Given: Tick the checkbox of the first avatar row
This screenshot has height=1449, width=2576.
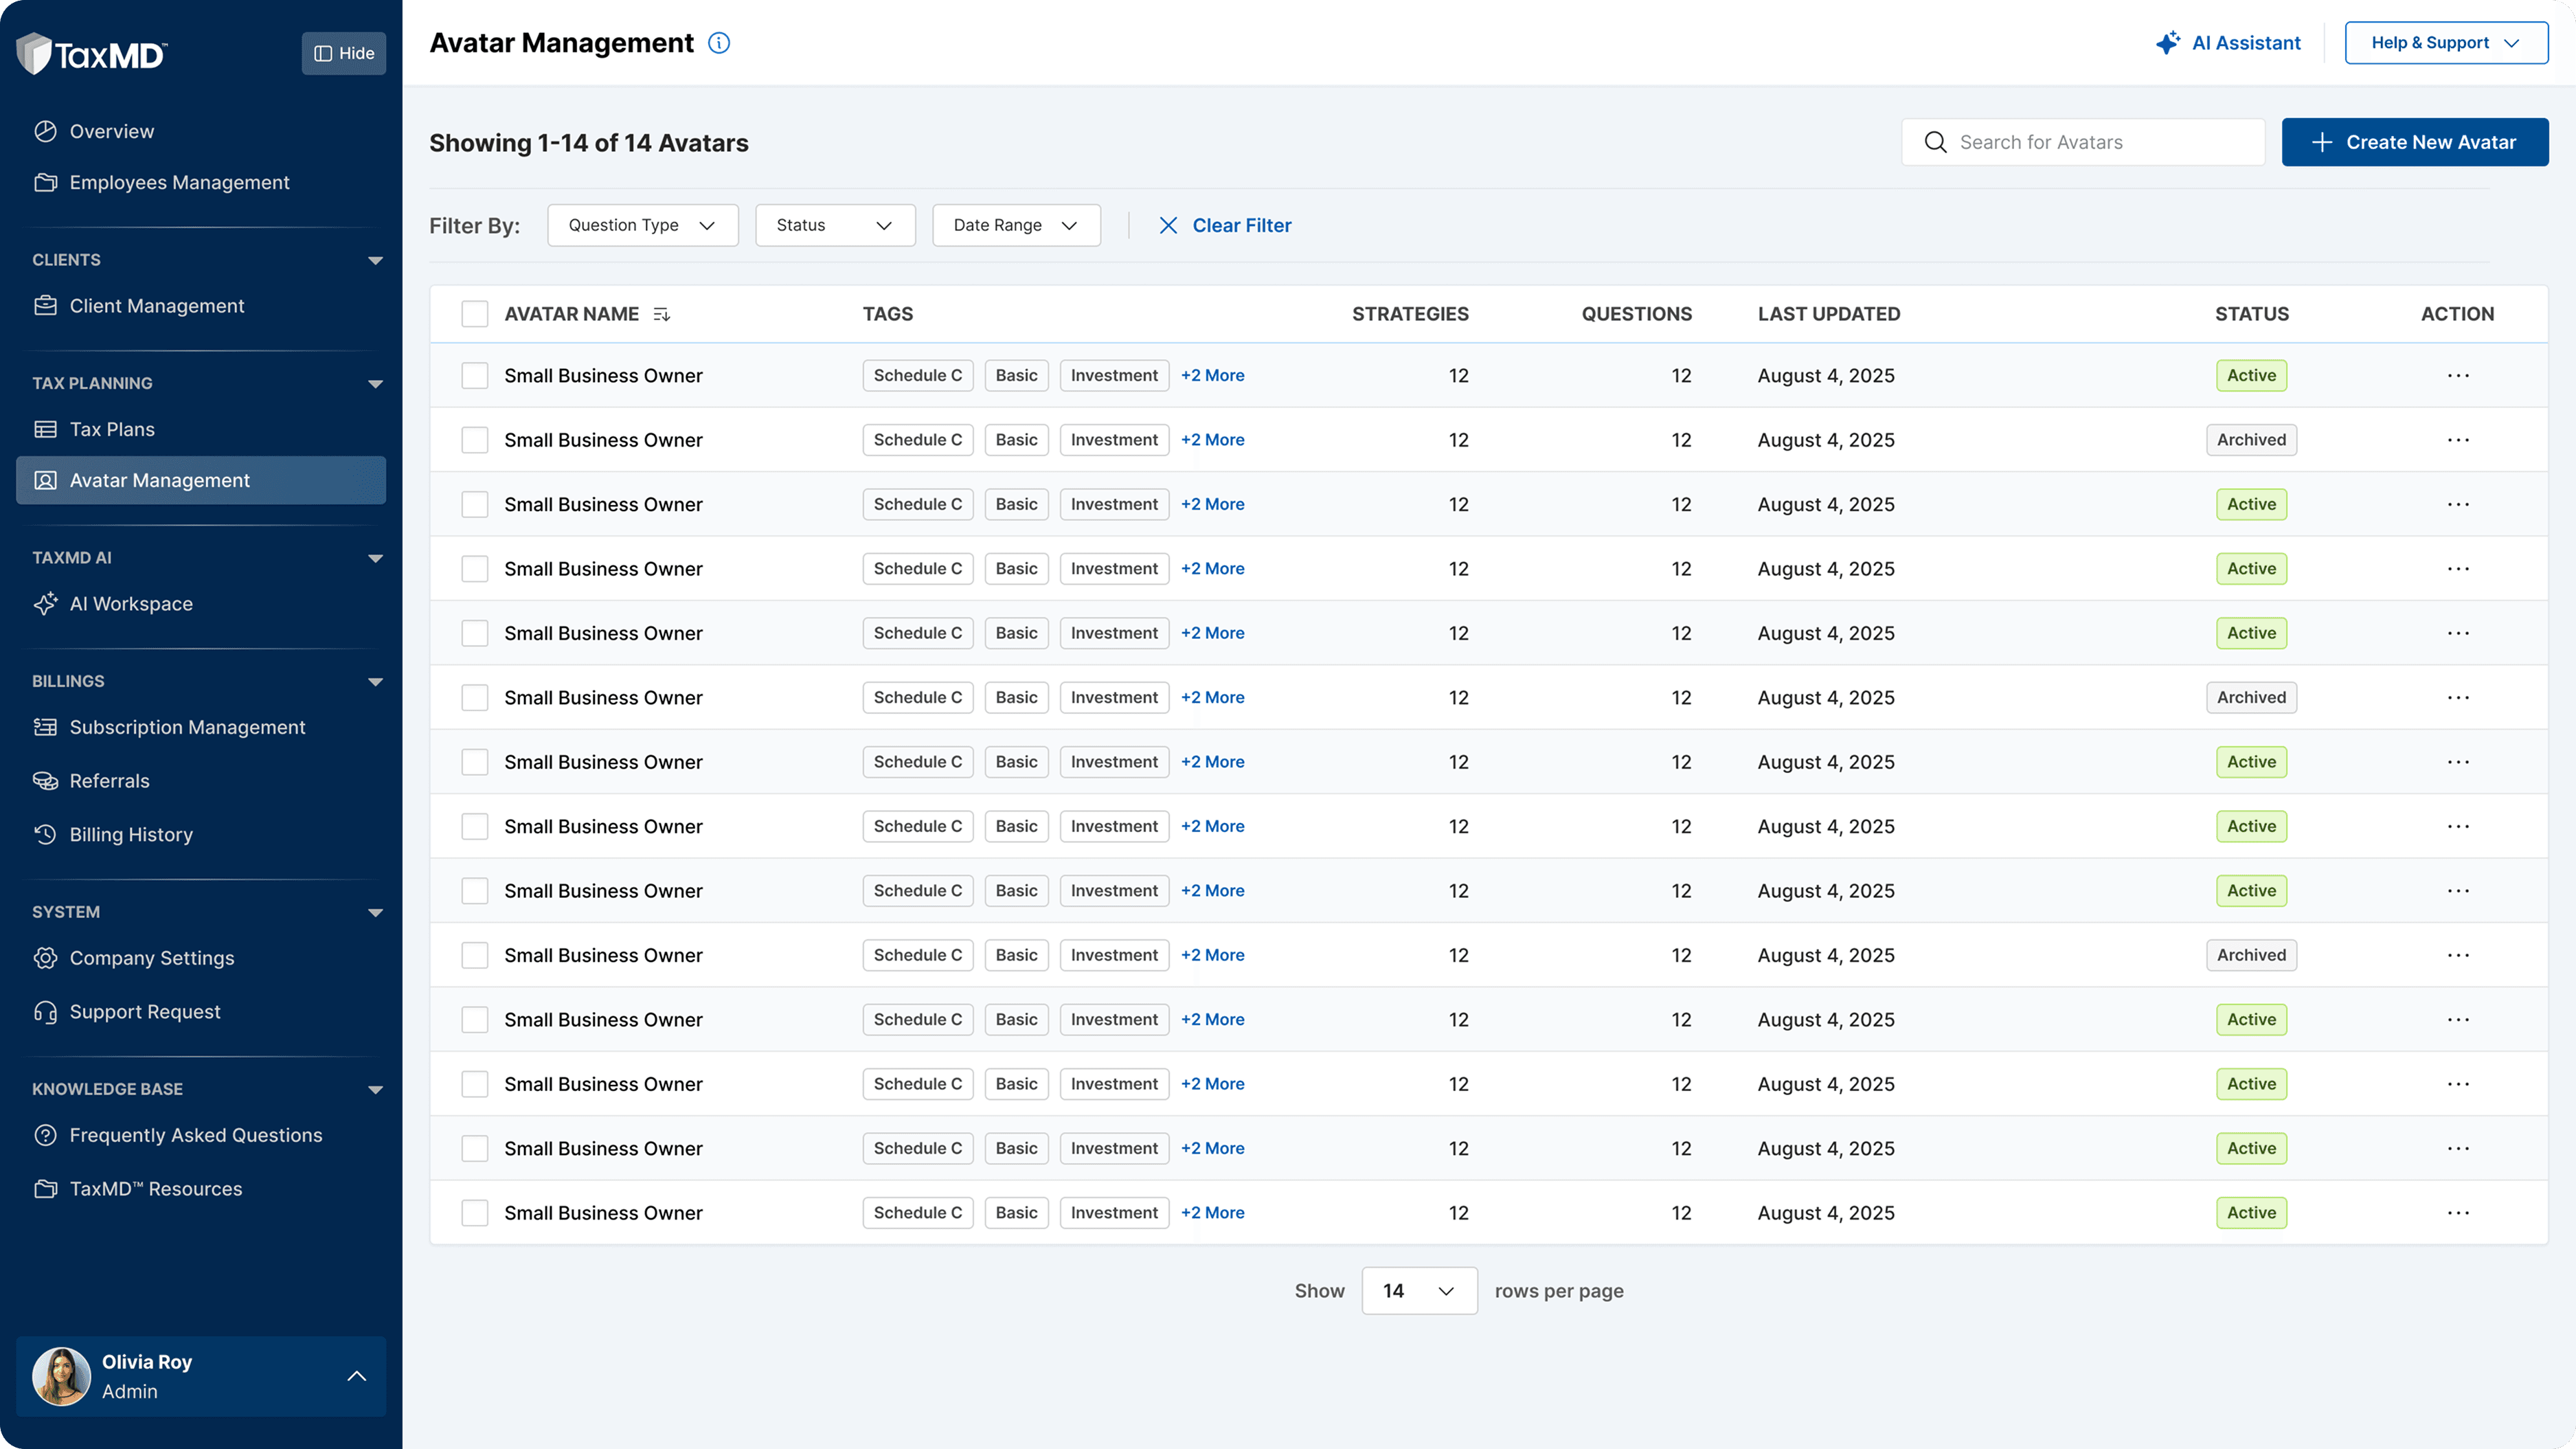Looking at the screenshot, I should tap(475, 376).
